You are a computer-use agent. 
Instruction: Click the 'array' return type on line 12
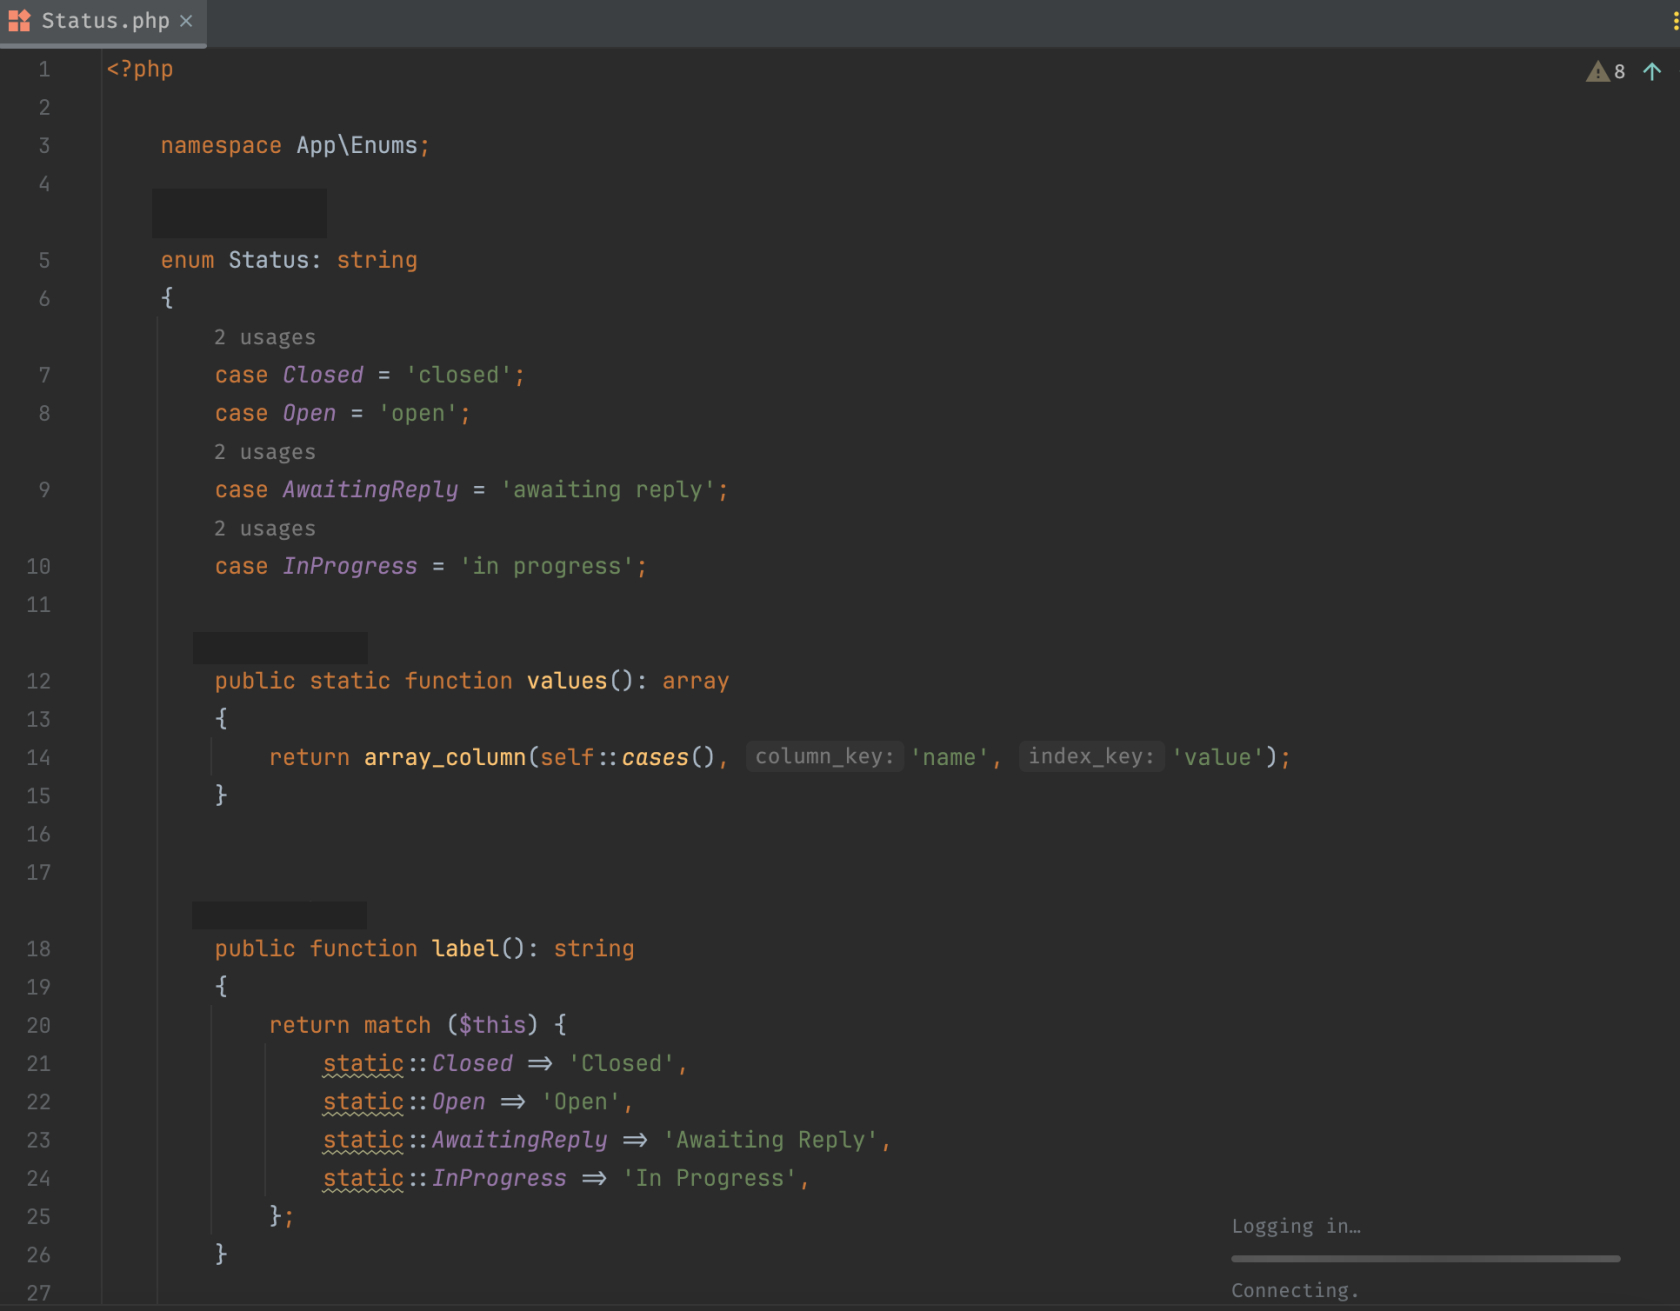pyautogui.click(x=696, y=681)
